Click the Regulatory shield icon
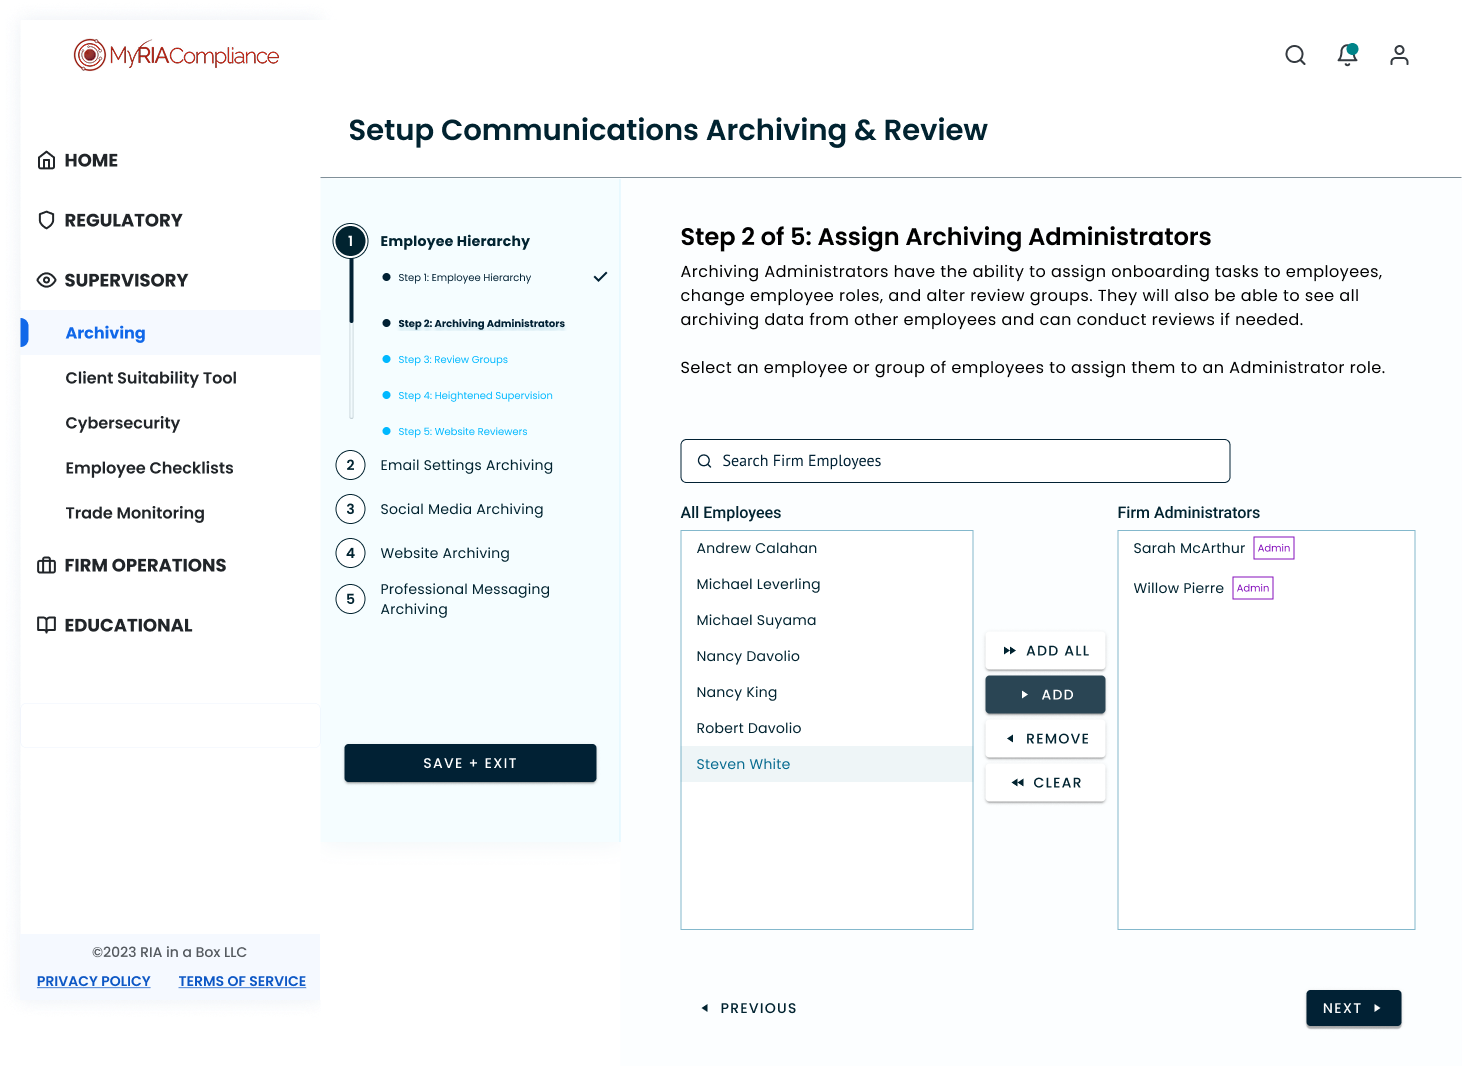This screenshot has height=1066, width=1462. point(46,220)
